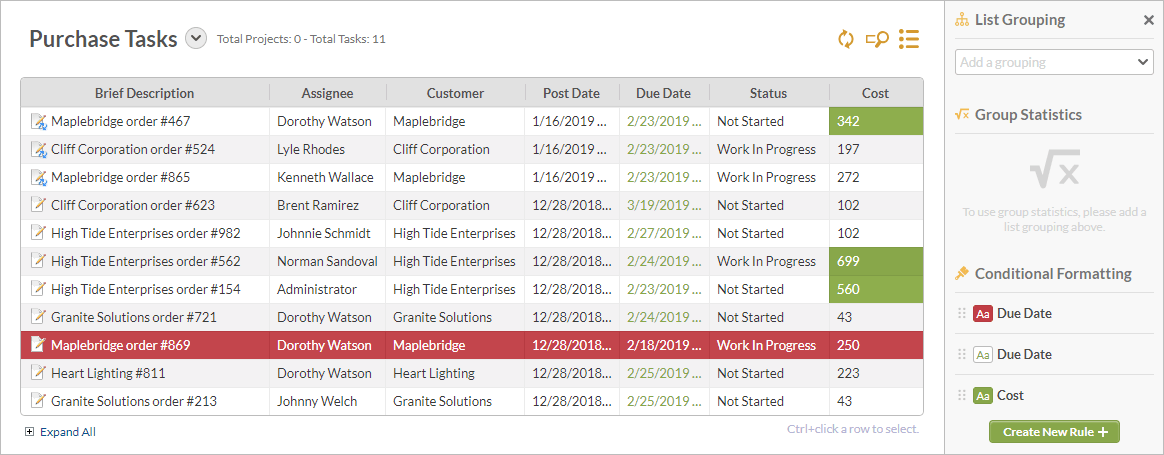Open the Add a grouping dropdown

tap(1054, 62)
